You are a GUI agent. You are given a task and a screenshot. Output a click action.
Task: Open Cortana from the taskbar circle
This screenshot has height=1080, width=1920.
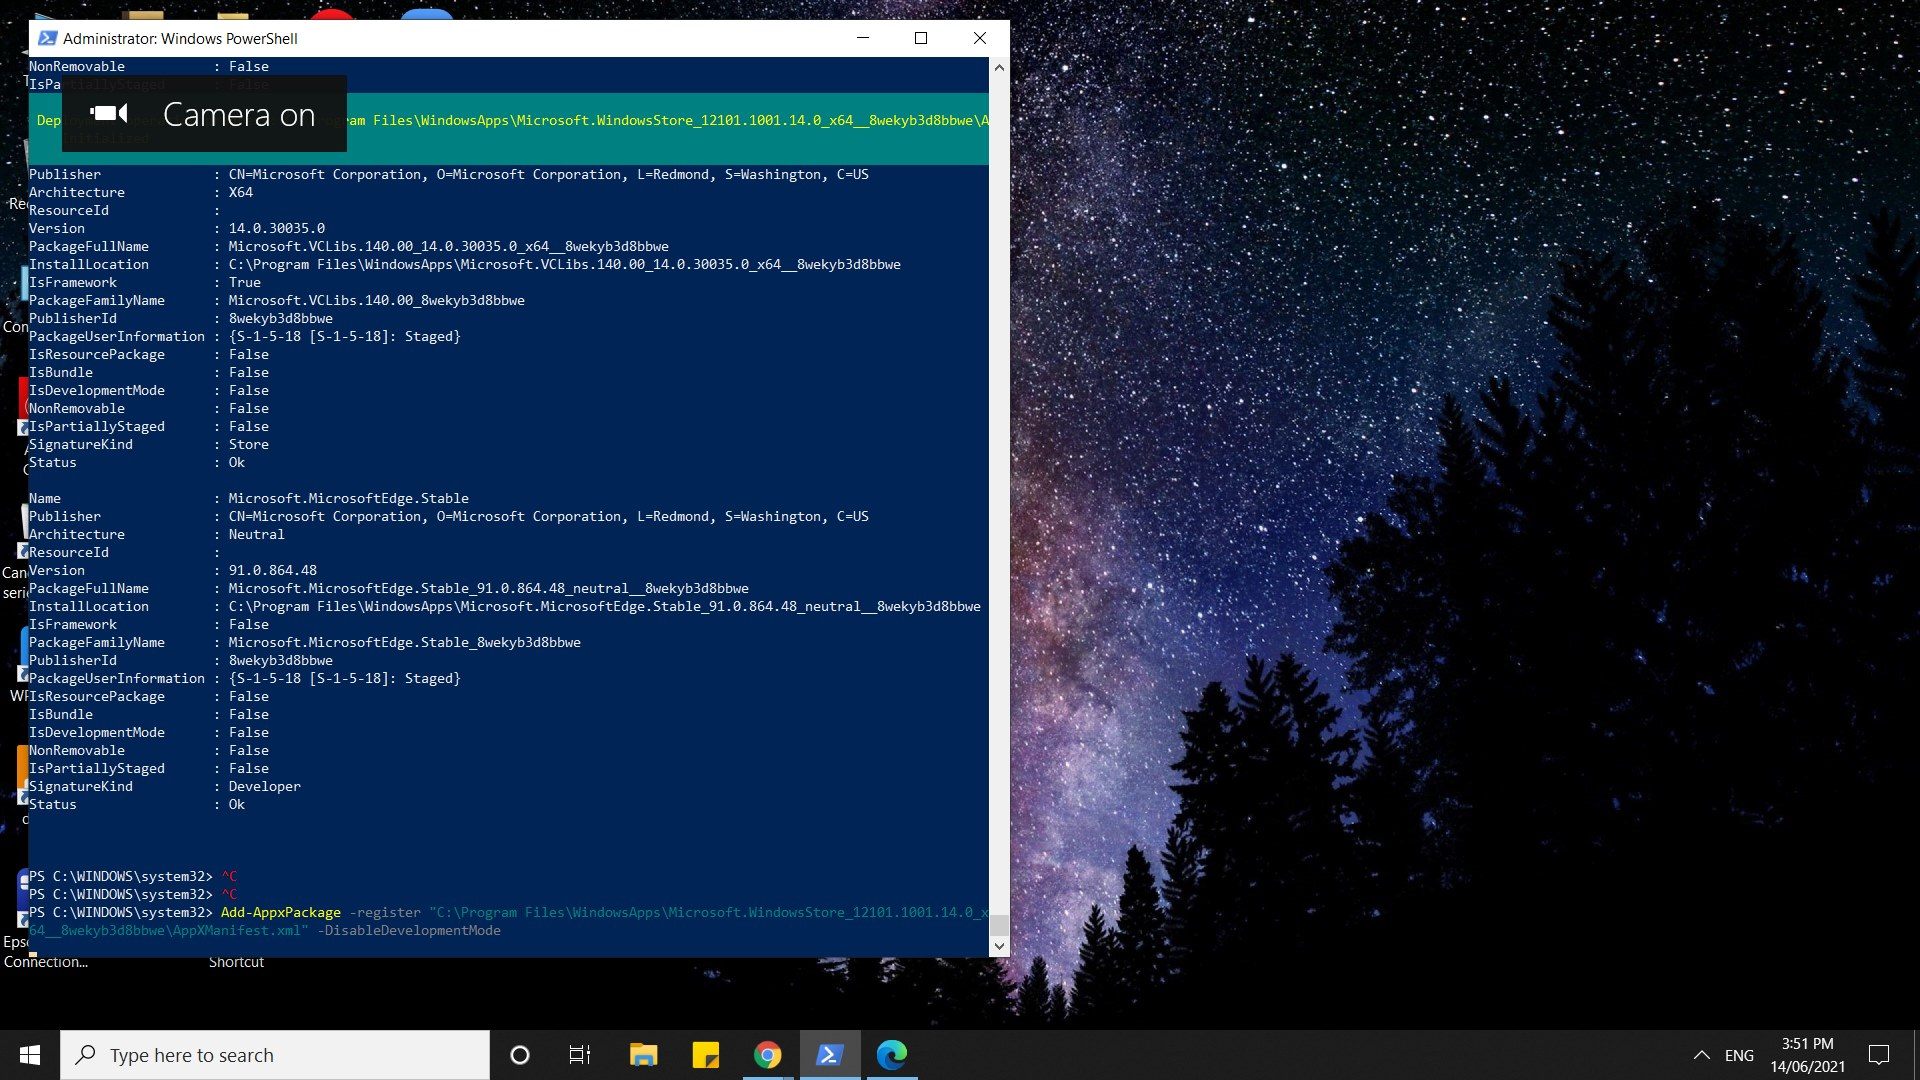pos(519,1055)
